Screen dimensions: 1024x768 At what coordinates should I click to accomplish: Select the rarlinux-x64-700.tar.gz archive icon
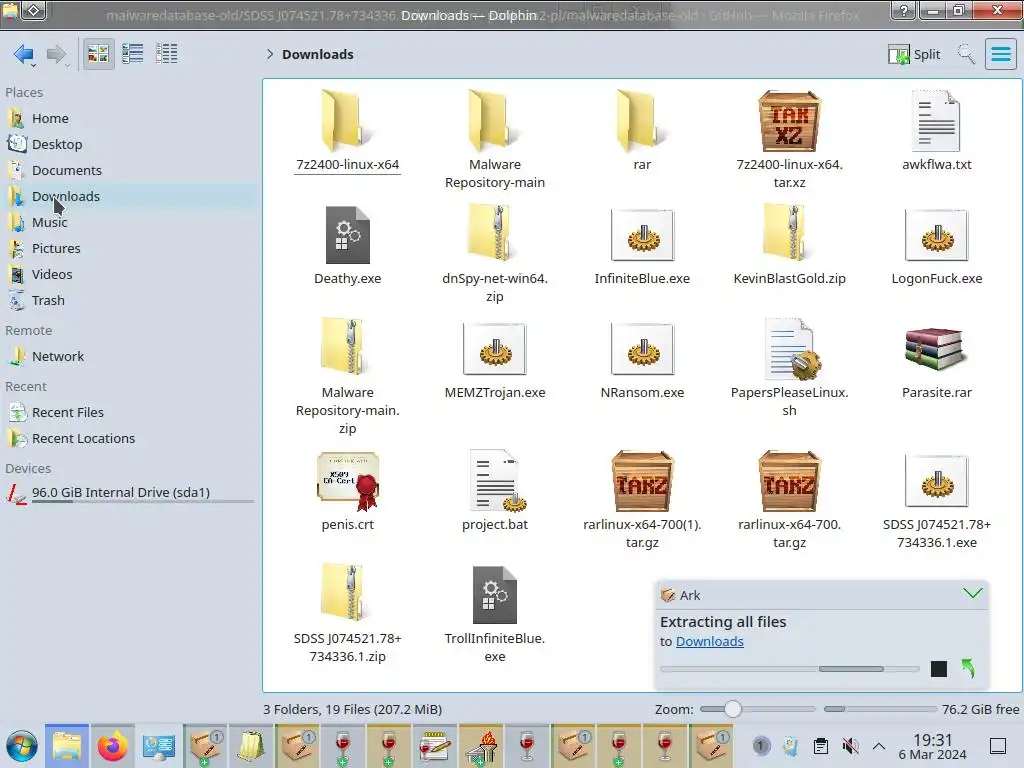point(790,481)
